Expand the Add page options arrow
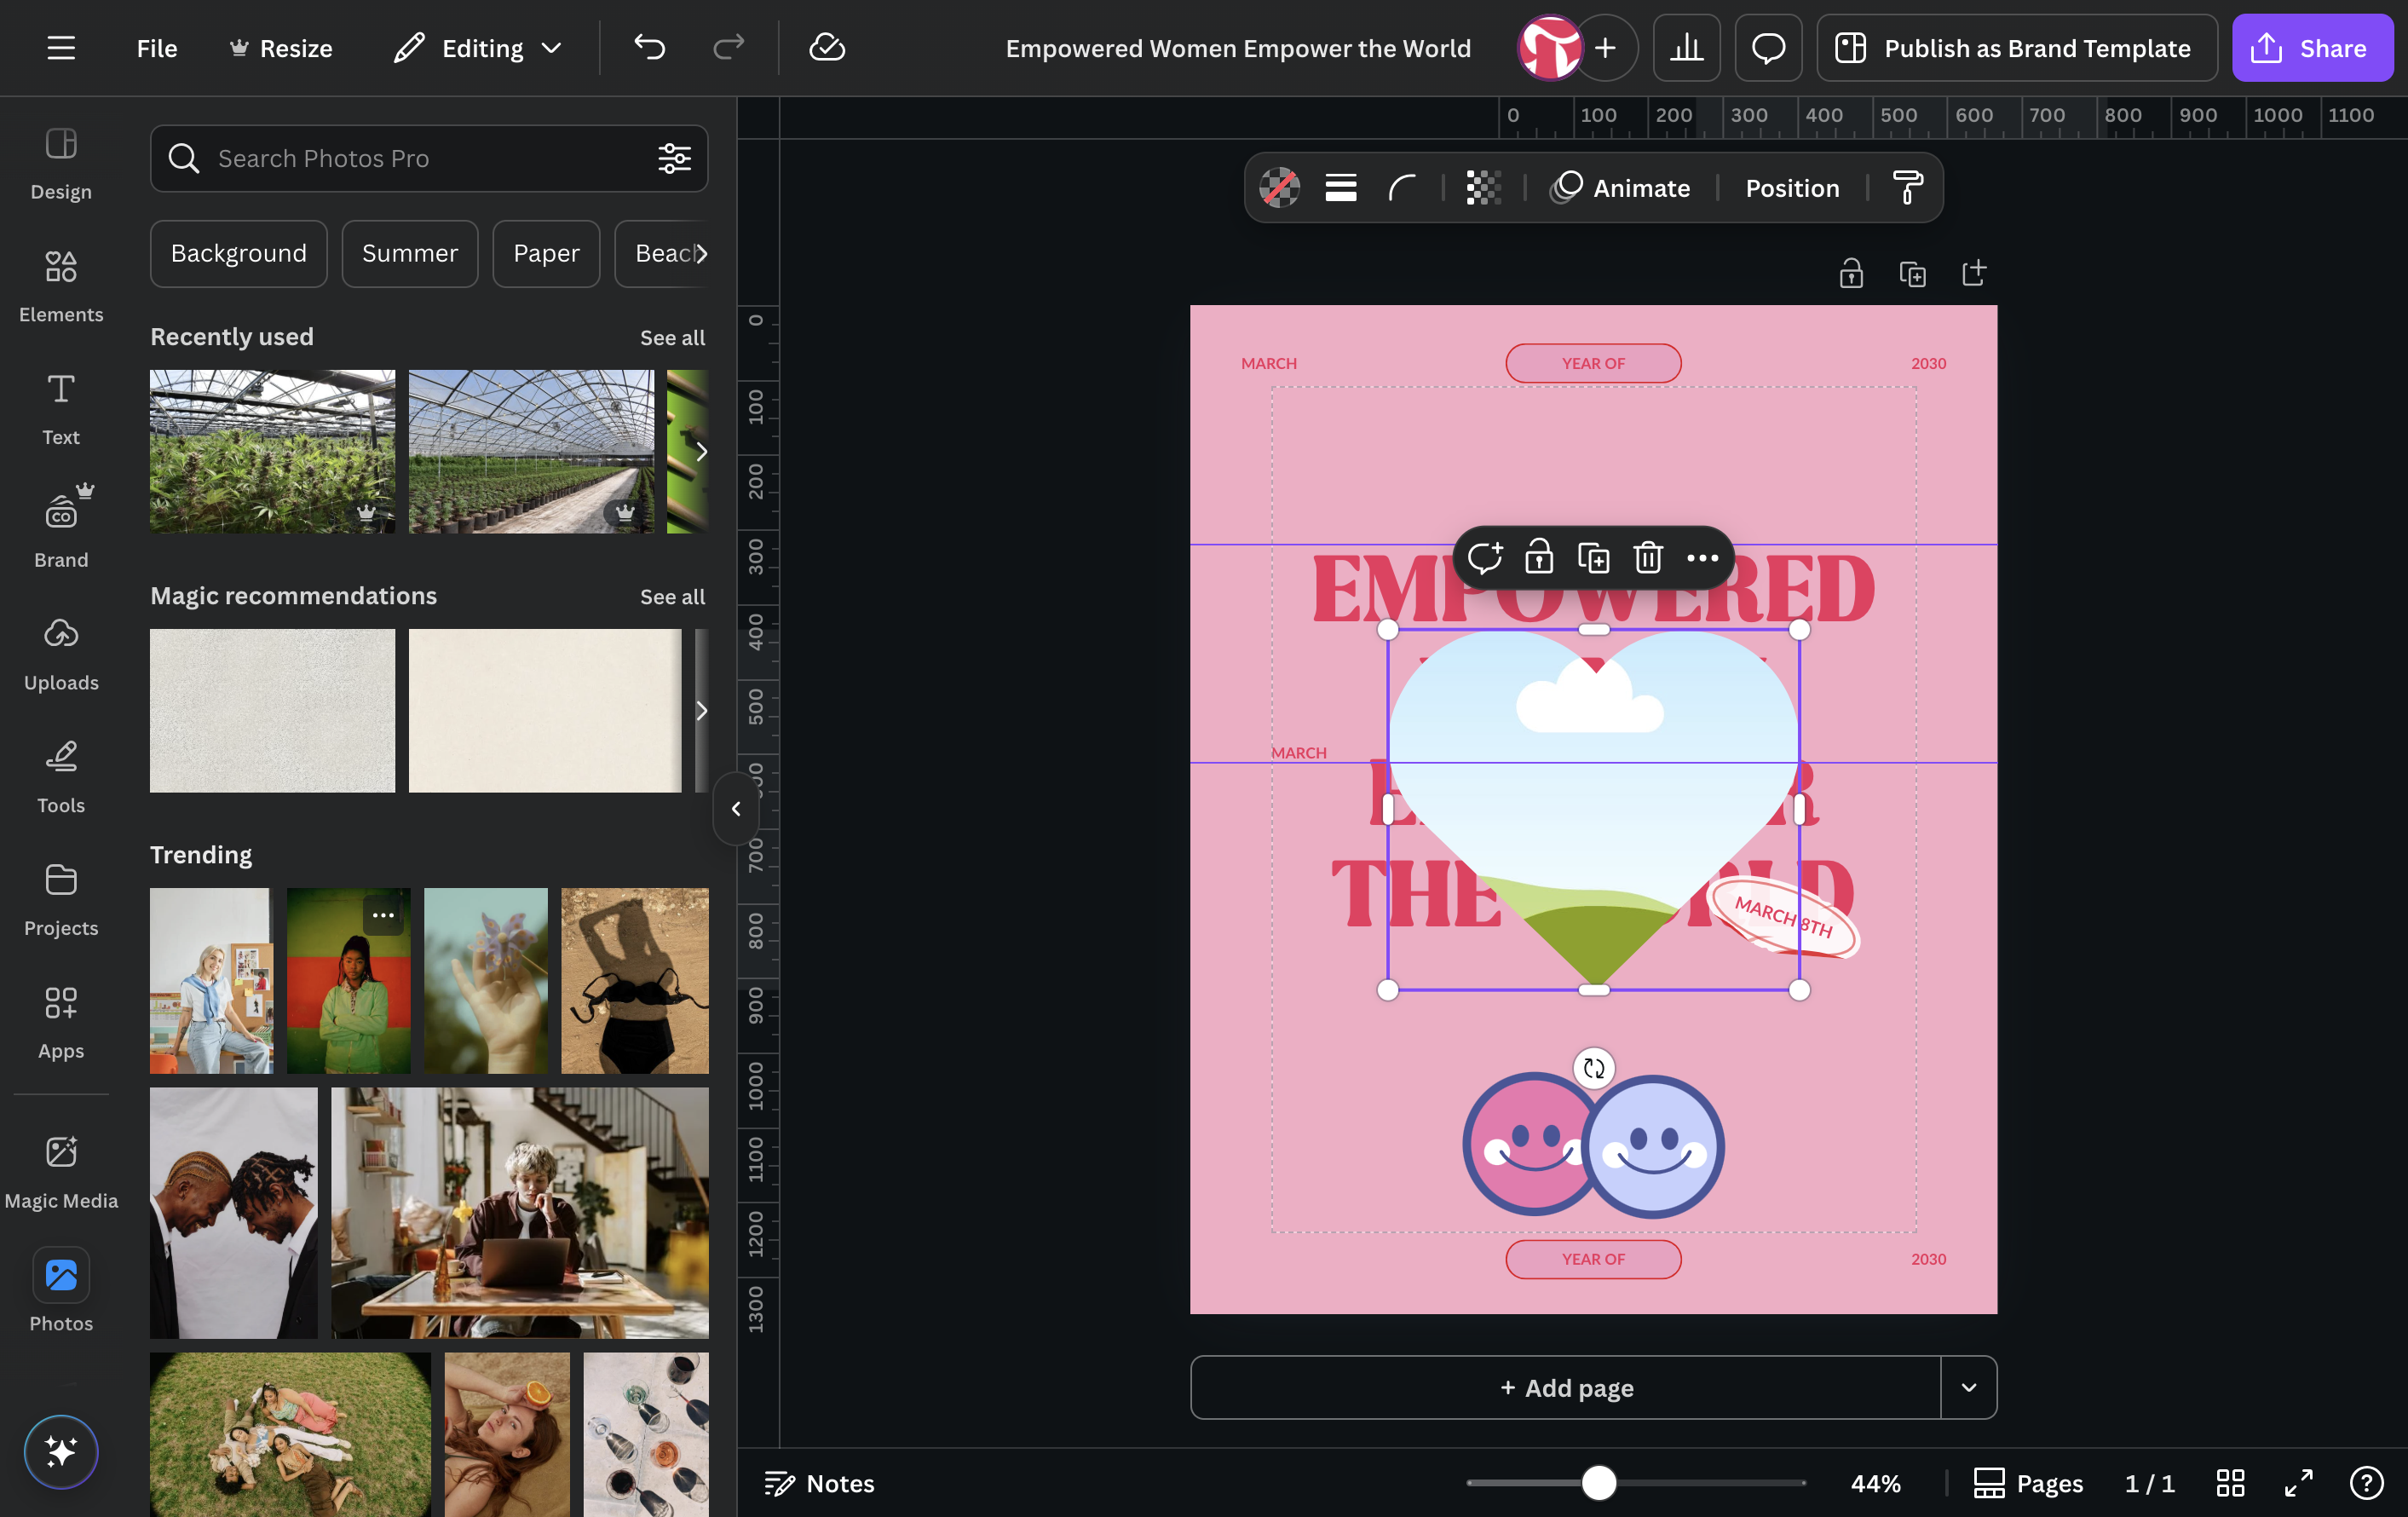Viewport: 2408px width, 1517px height. 1968,1387
